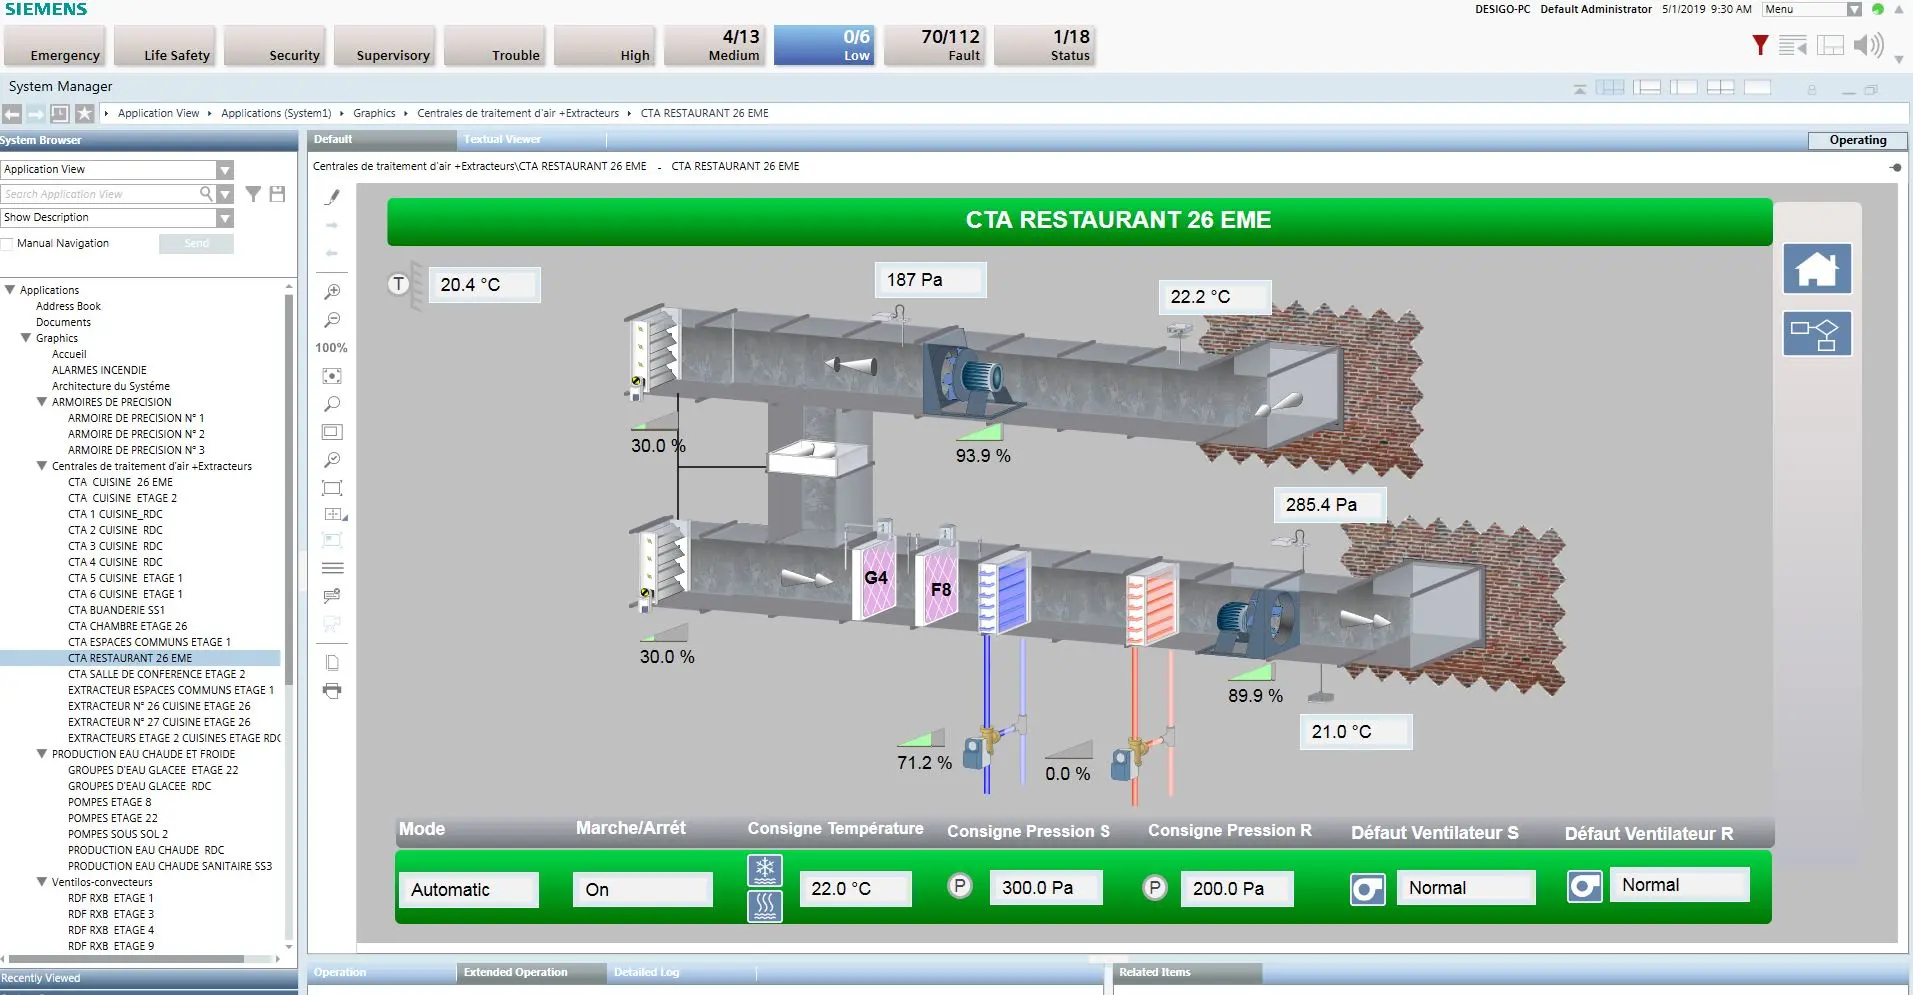This screenshot has height=995, width=1913.
Task: Enable the Manual Navigation checkbox
Action: (8, 244)
